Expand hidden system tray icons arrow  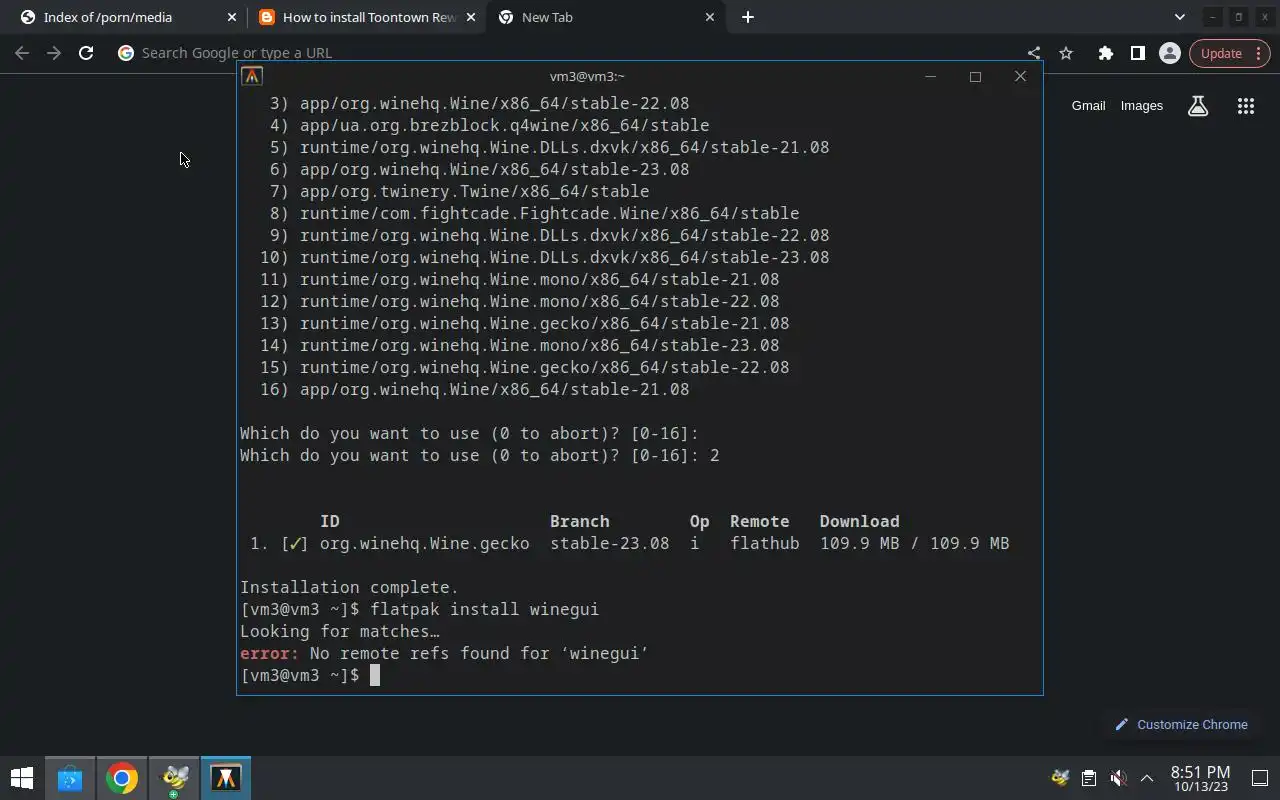pos(1147,778)
